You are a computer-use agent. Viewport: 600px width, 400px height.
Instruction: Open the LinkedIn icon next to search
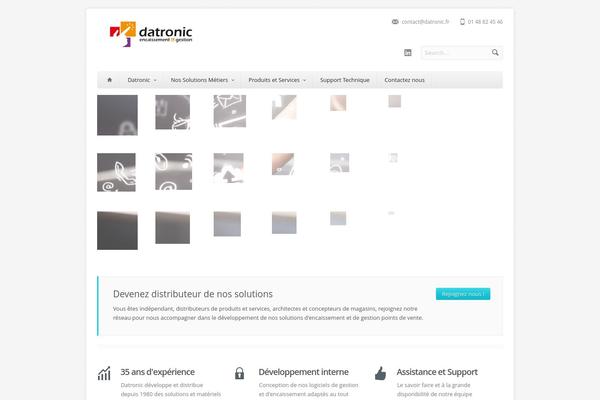tap(408, 52)
